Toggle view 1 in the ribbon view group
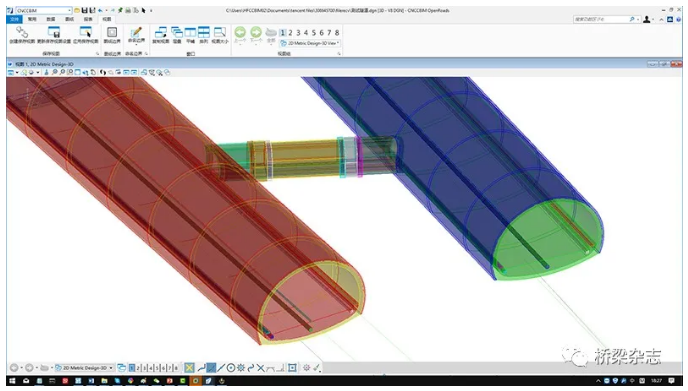This screenshot has width=688, height=391. [283, 32]
